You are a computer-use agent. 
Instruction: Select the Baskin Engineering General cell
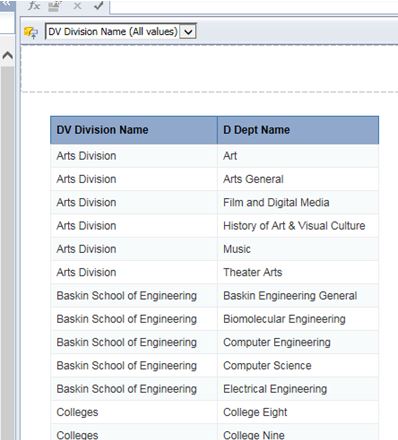pos(298,296)
